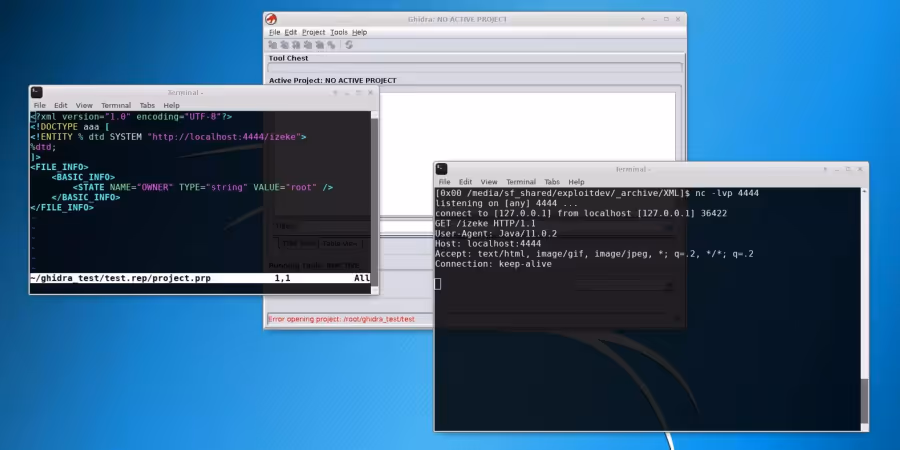Click vim status line showing project.prp path
This screenshot has height=450, width=900.
pyautogui.click(x=200, y=278)
